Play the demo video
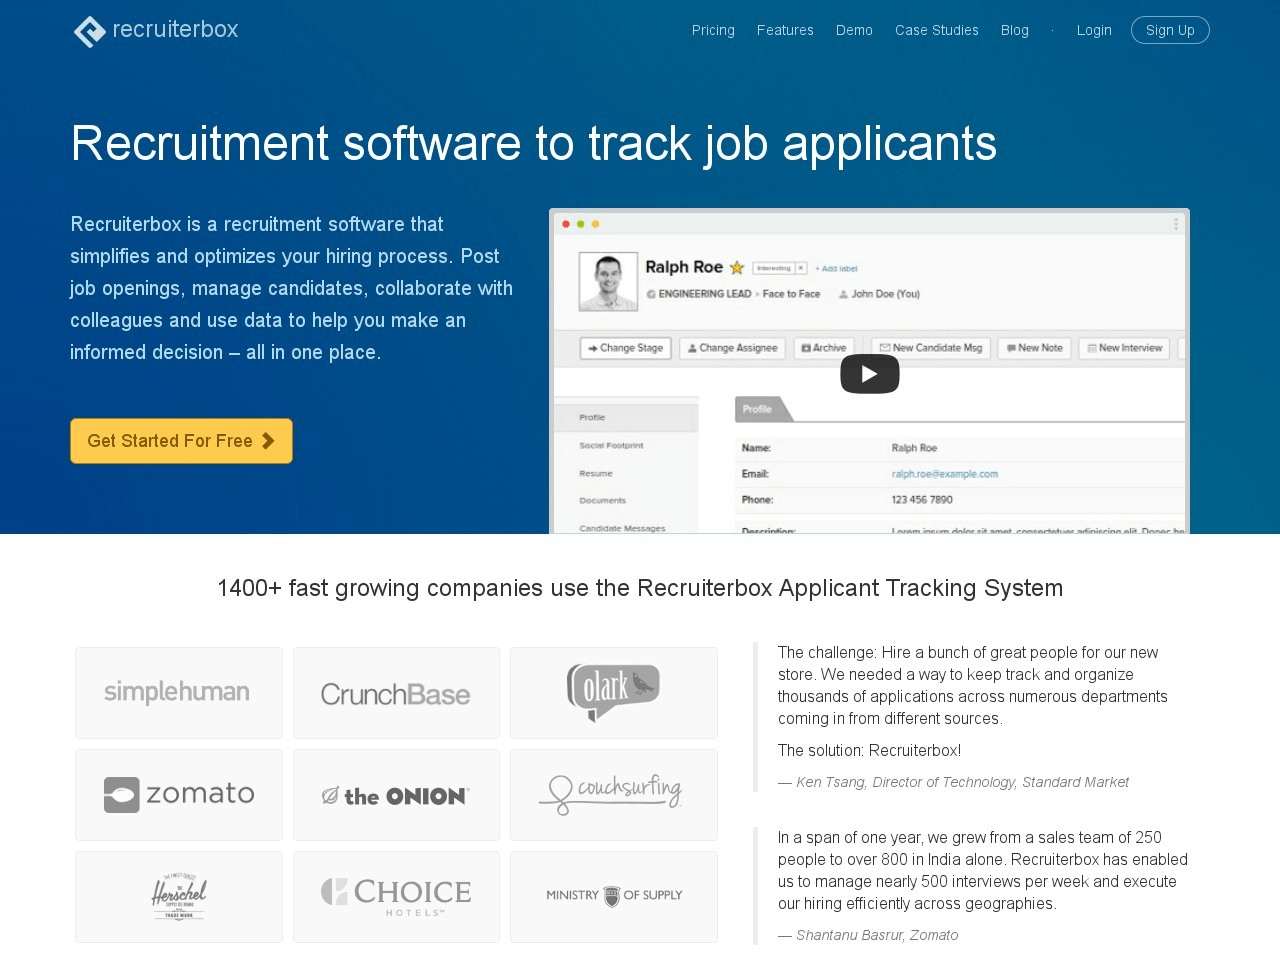Screen dimensions: 1280x960 (869, 374)
